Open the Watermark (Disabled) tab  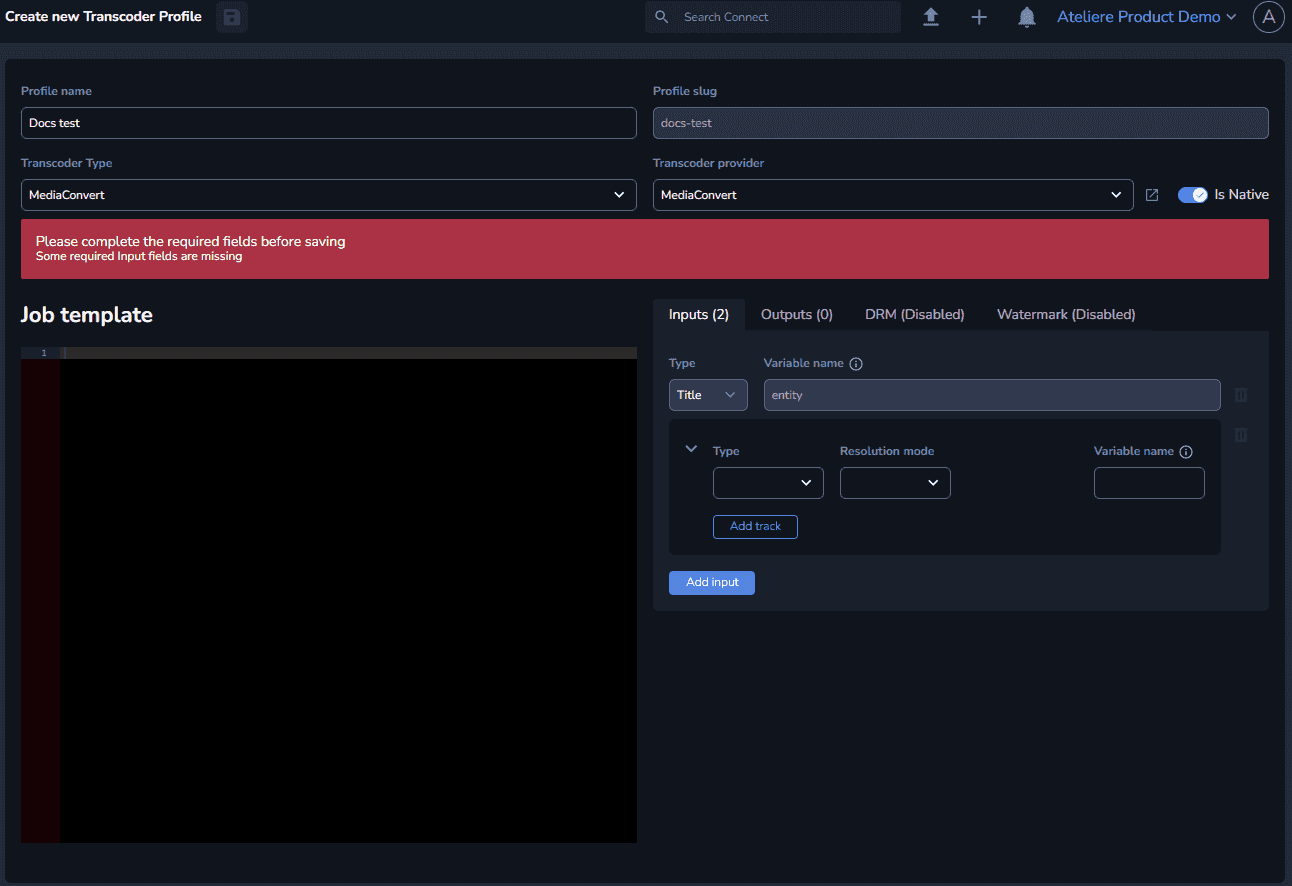point(1066,314)
